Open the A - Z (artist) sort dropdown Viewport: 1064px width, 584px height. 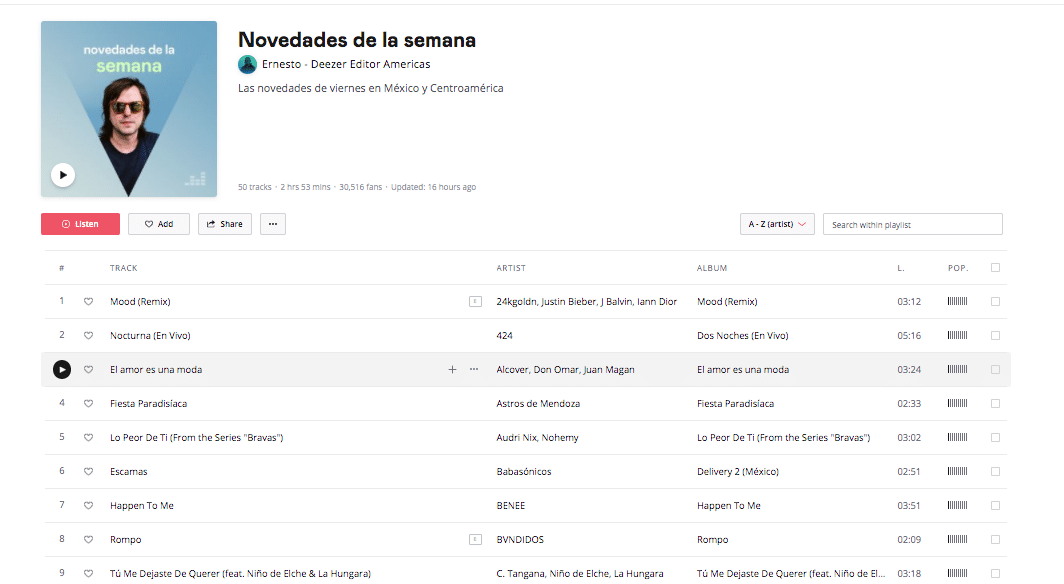tap(777, 225)
